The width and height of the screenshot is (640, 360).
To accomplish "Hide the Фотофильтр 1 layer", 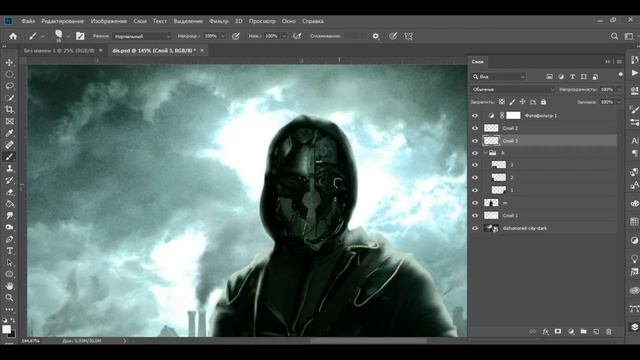I will tap(475, 116).
